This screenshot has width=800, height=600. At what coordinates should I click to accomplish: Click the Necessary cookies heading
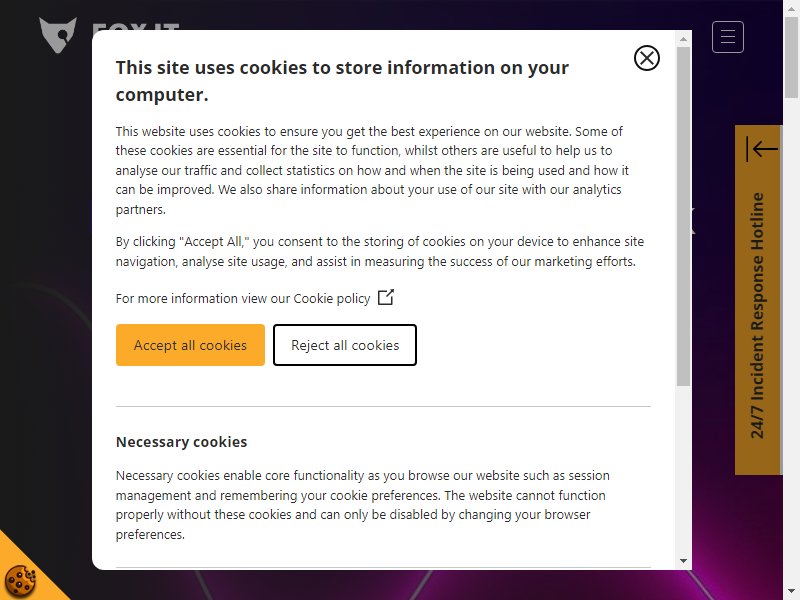tap(182, 442)
